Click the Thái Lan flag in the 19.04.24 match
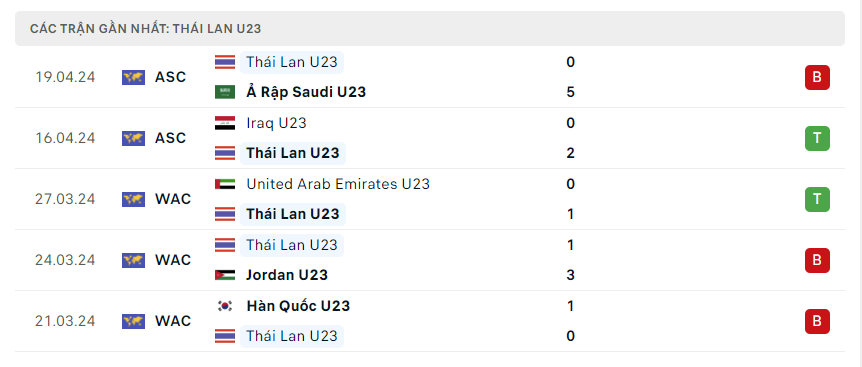The width and height of the screenshot is (862, 367). coord(225,62)
